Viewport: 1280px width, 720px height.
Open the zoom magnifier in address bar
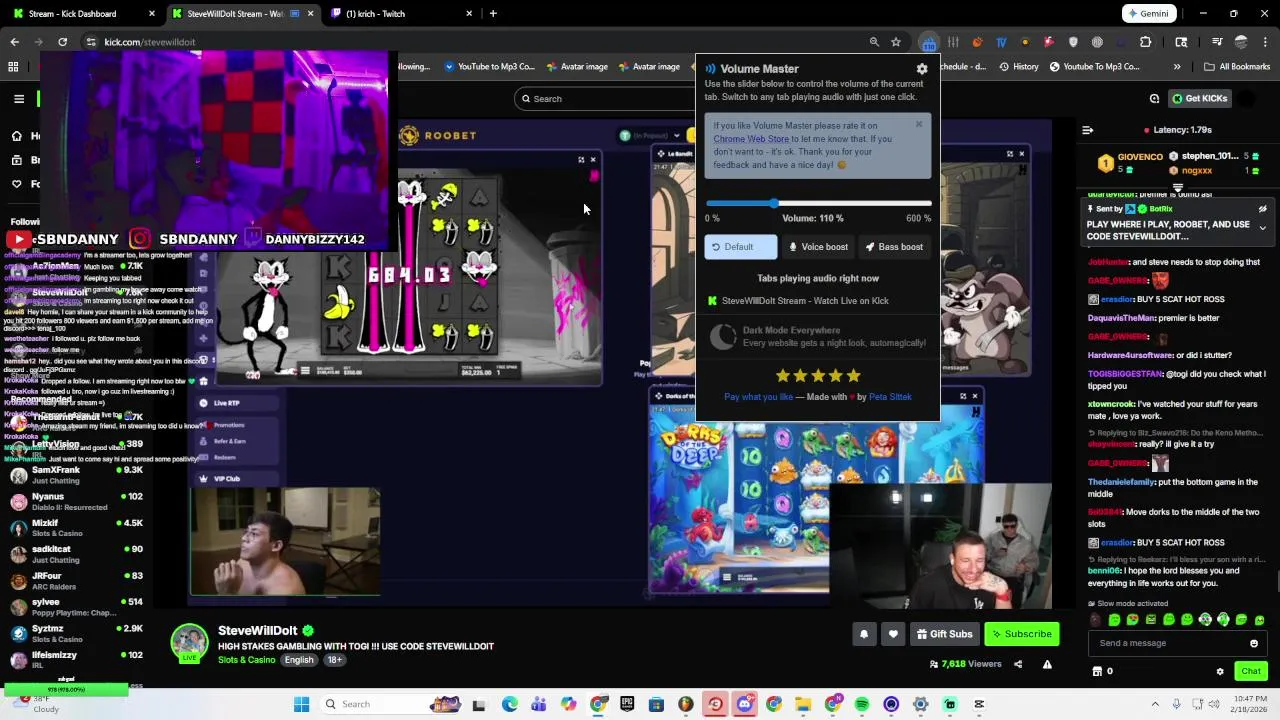(x=874, y=42)
